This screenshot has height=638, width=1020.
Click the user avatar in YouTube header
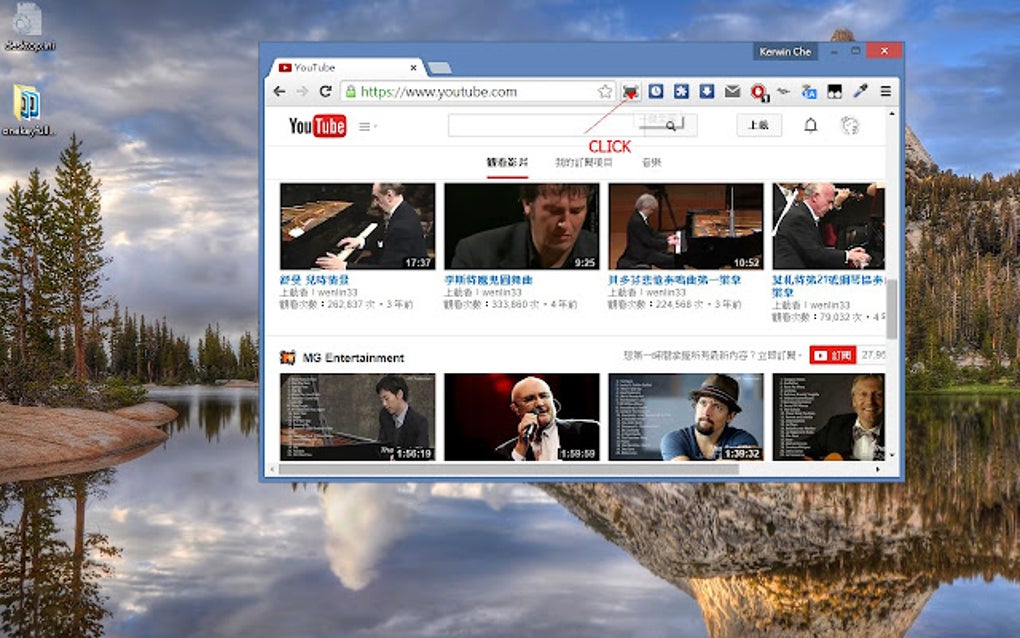coord(849,126)
